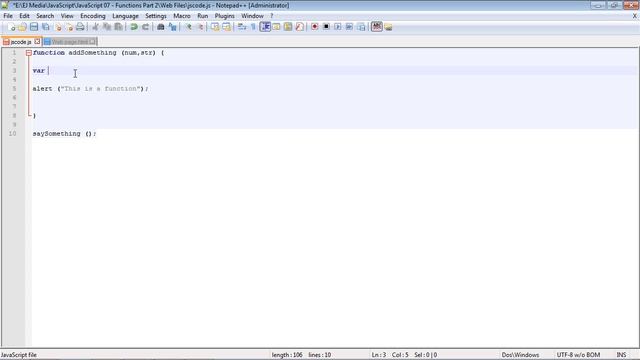The width and height of the screenshot is (640, 360).
Task: Open the Encoding menu
Action: point(93,16)
